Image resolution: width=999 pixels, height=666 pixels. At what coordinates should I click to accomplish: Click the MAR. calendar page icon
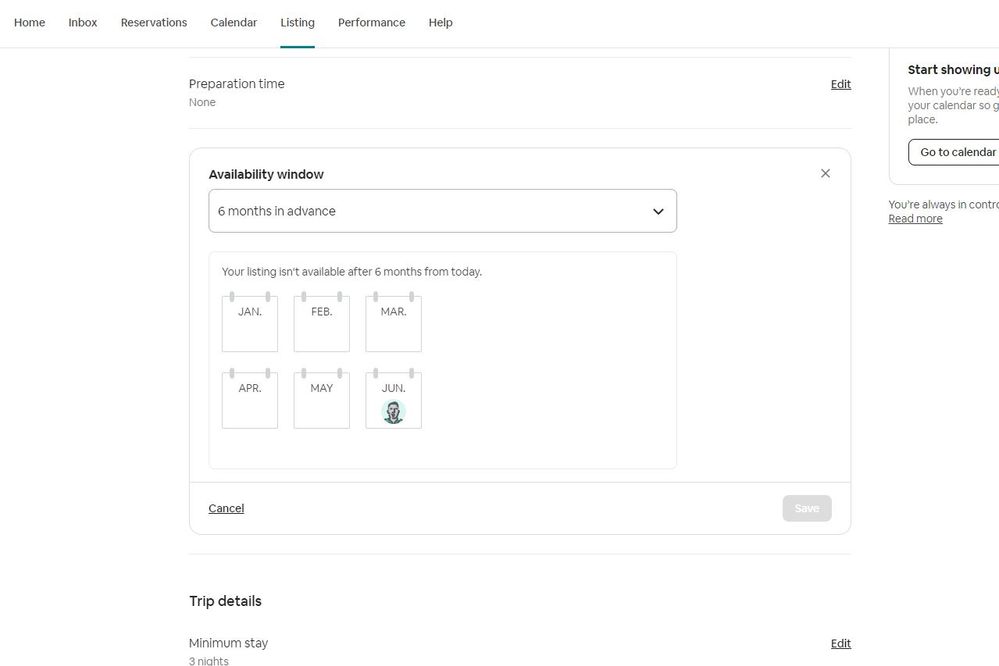click(393, 323)
